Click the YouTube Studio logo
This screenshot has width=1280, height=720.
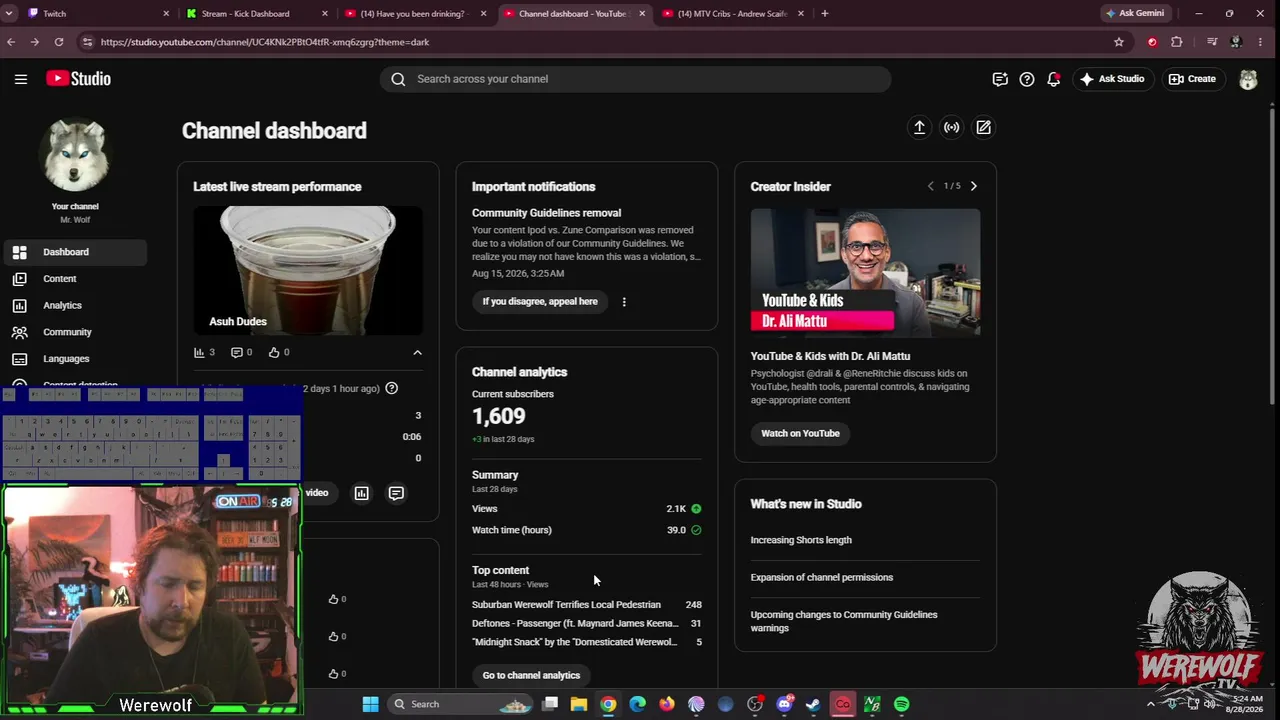coord(78,79)
